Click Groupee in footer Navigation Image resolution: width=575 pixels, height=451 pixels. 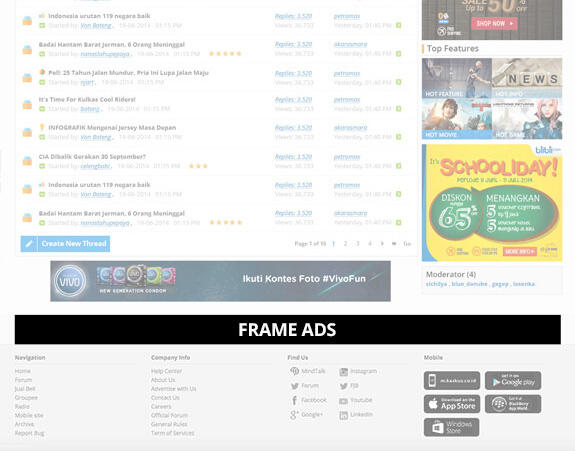tap(26, 397)
